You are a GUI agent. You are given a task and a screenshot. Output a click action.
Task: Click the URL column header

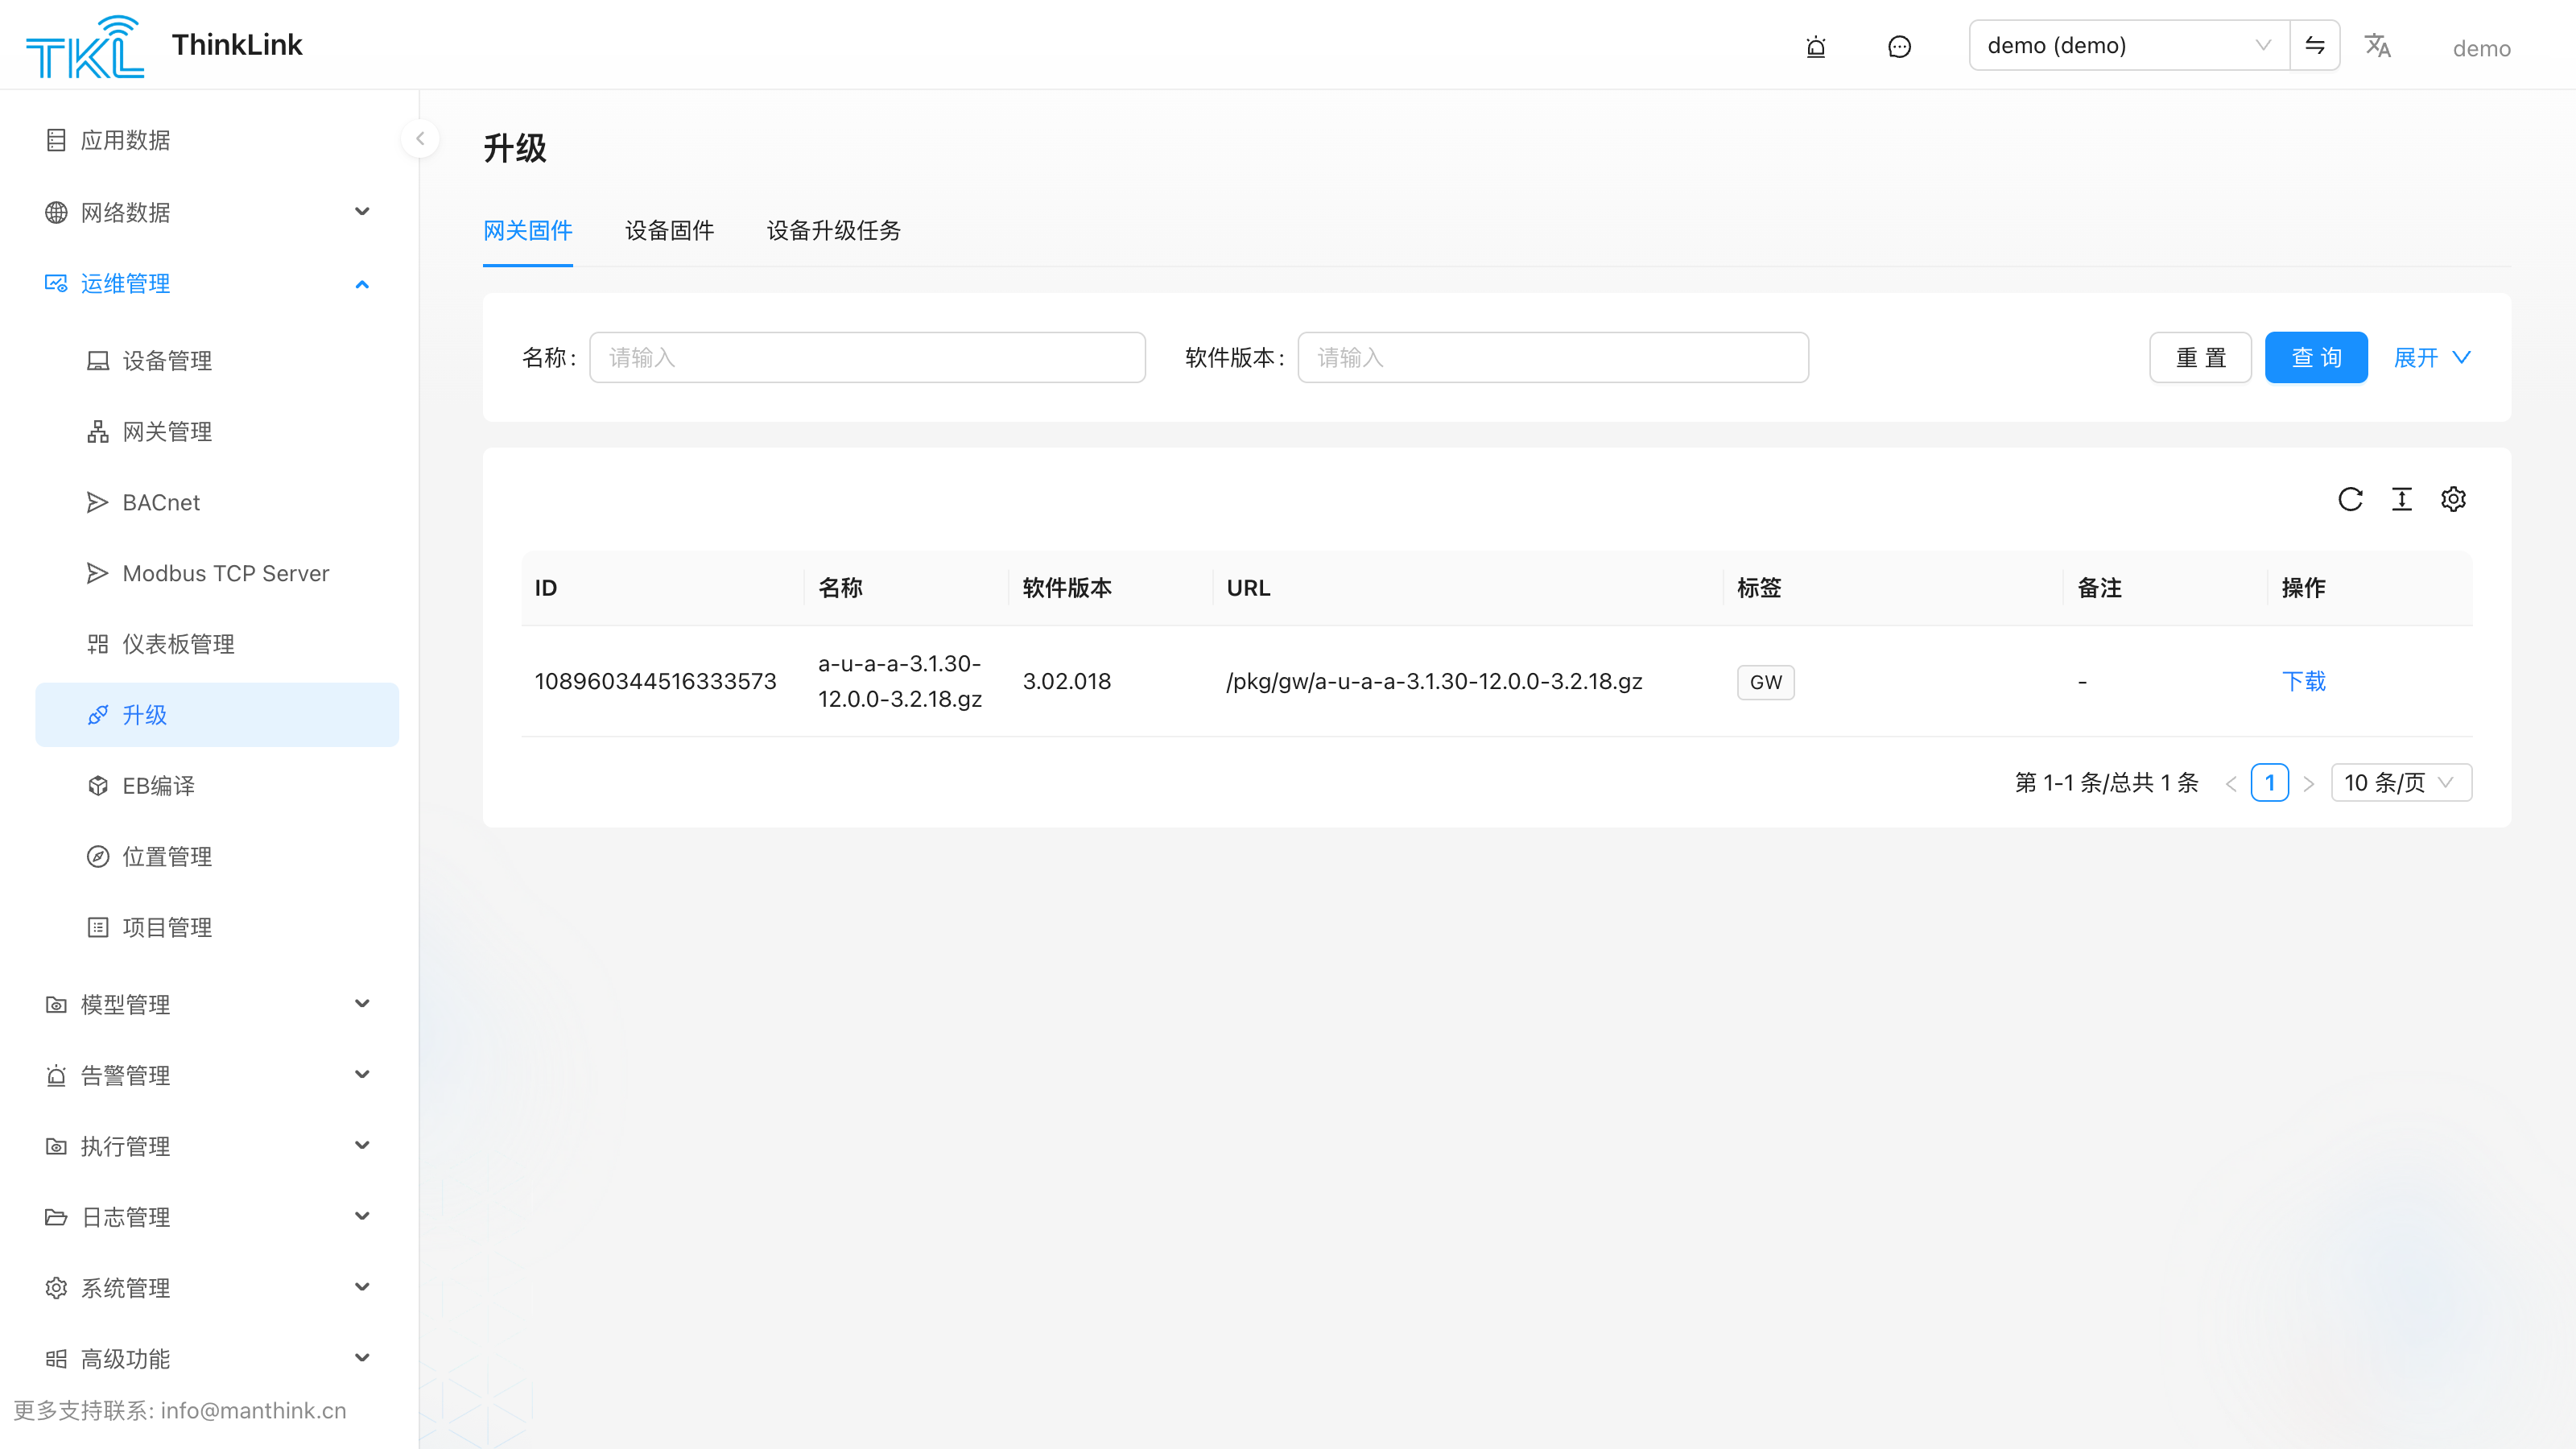click(x=1249, y=588)
